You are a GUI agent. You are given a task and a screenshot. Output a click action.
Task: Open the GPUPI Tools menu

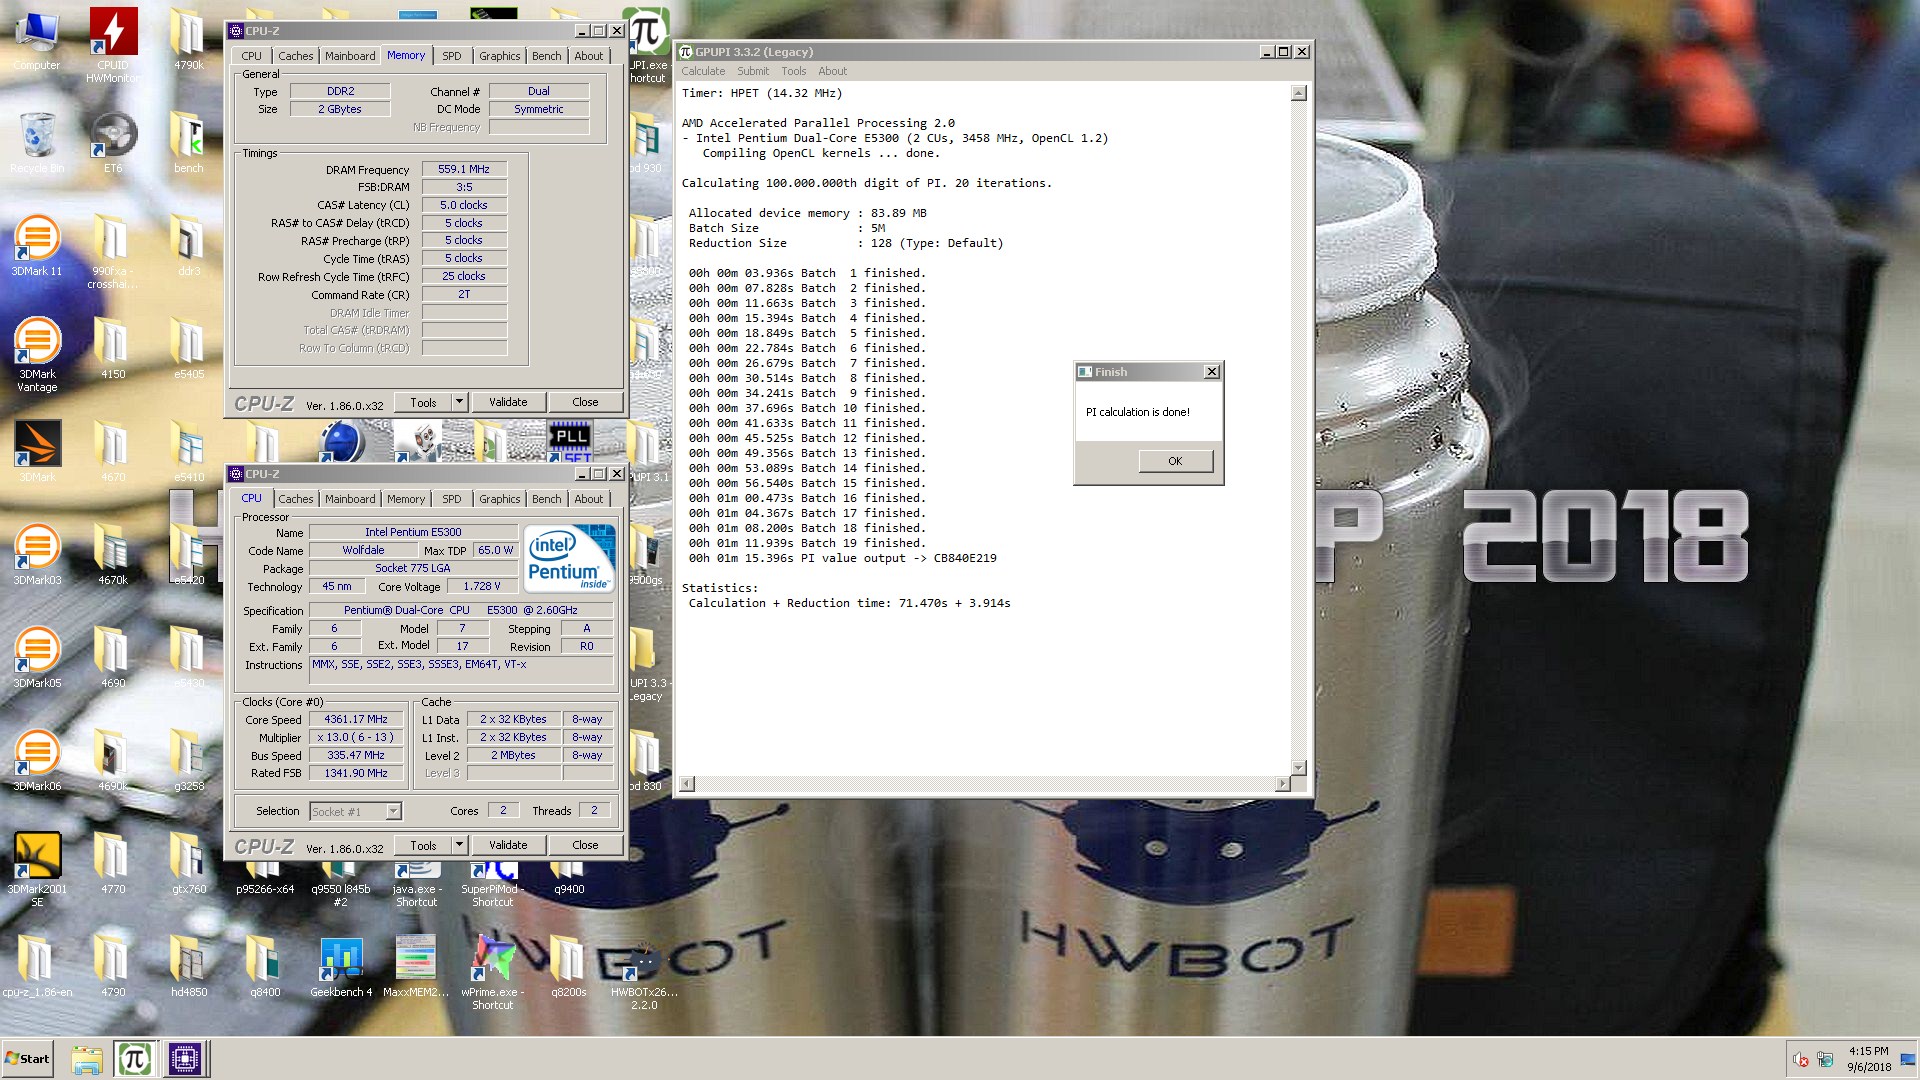794,71
